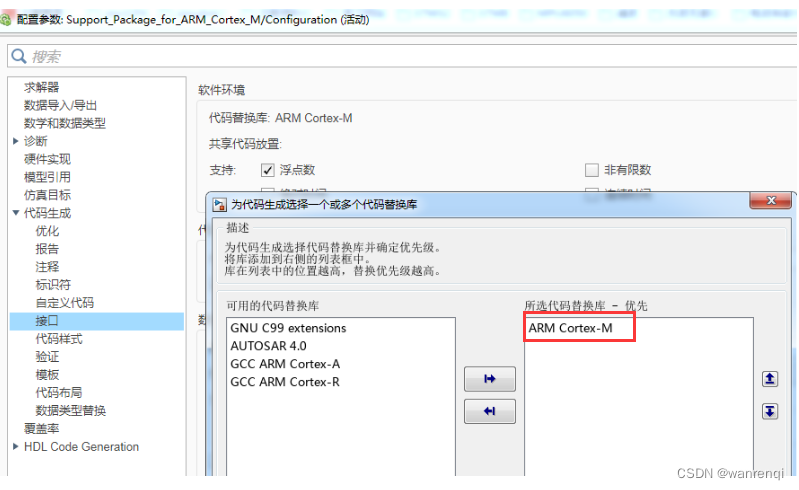
Task: Choose GCC ARM Cortex-A library
Action: pyautogui.click(x=285, y=364)
